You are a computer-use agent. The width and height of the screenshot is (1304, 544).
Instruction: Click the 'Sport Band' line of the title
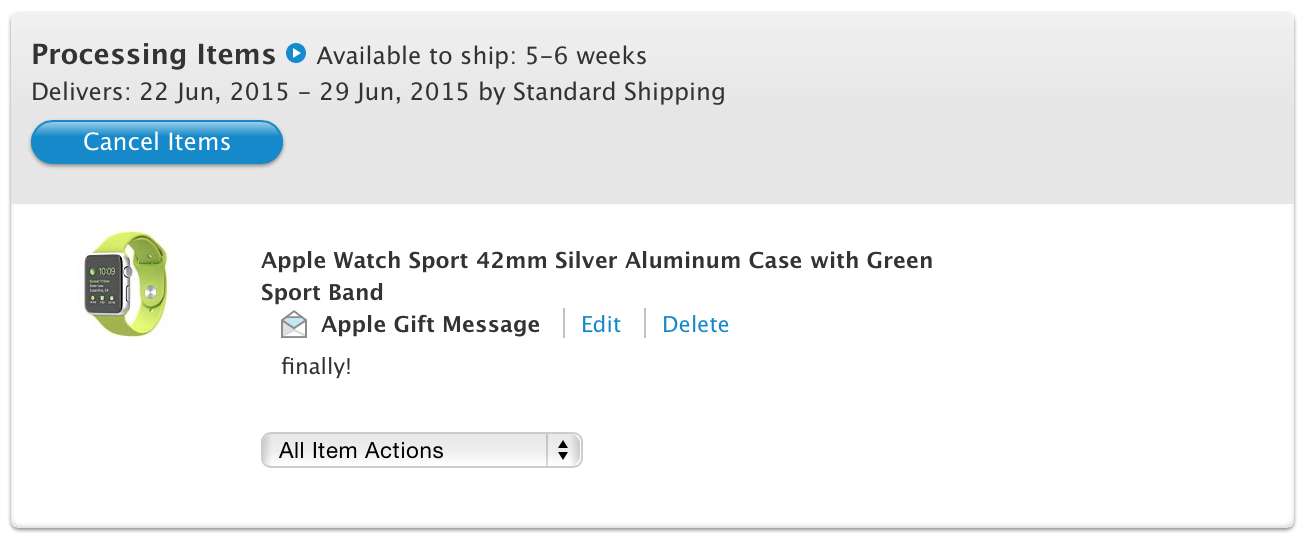coord(322,293)
